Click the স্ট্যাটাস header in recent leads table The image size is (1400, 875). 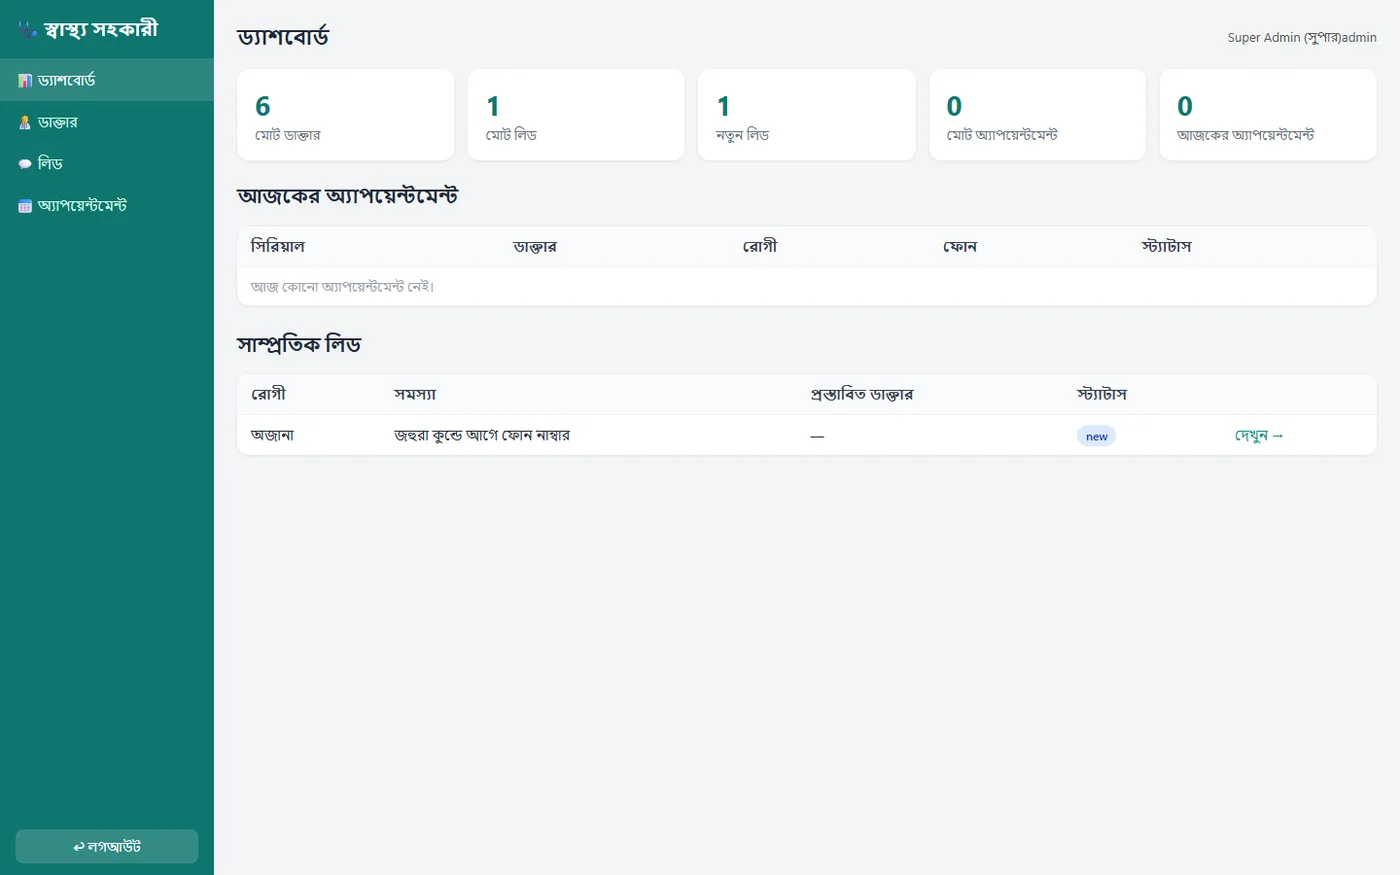(1102, 394)
